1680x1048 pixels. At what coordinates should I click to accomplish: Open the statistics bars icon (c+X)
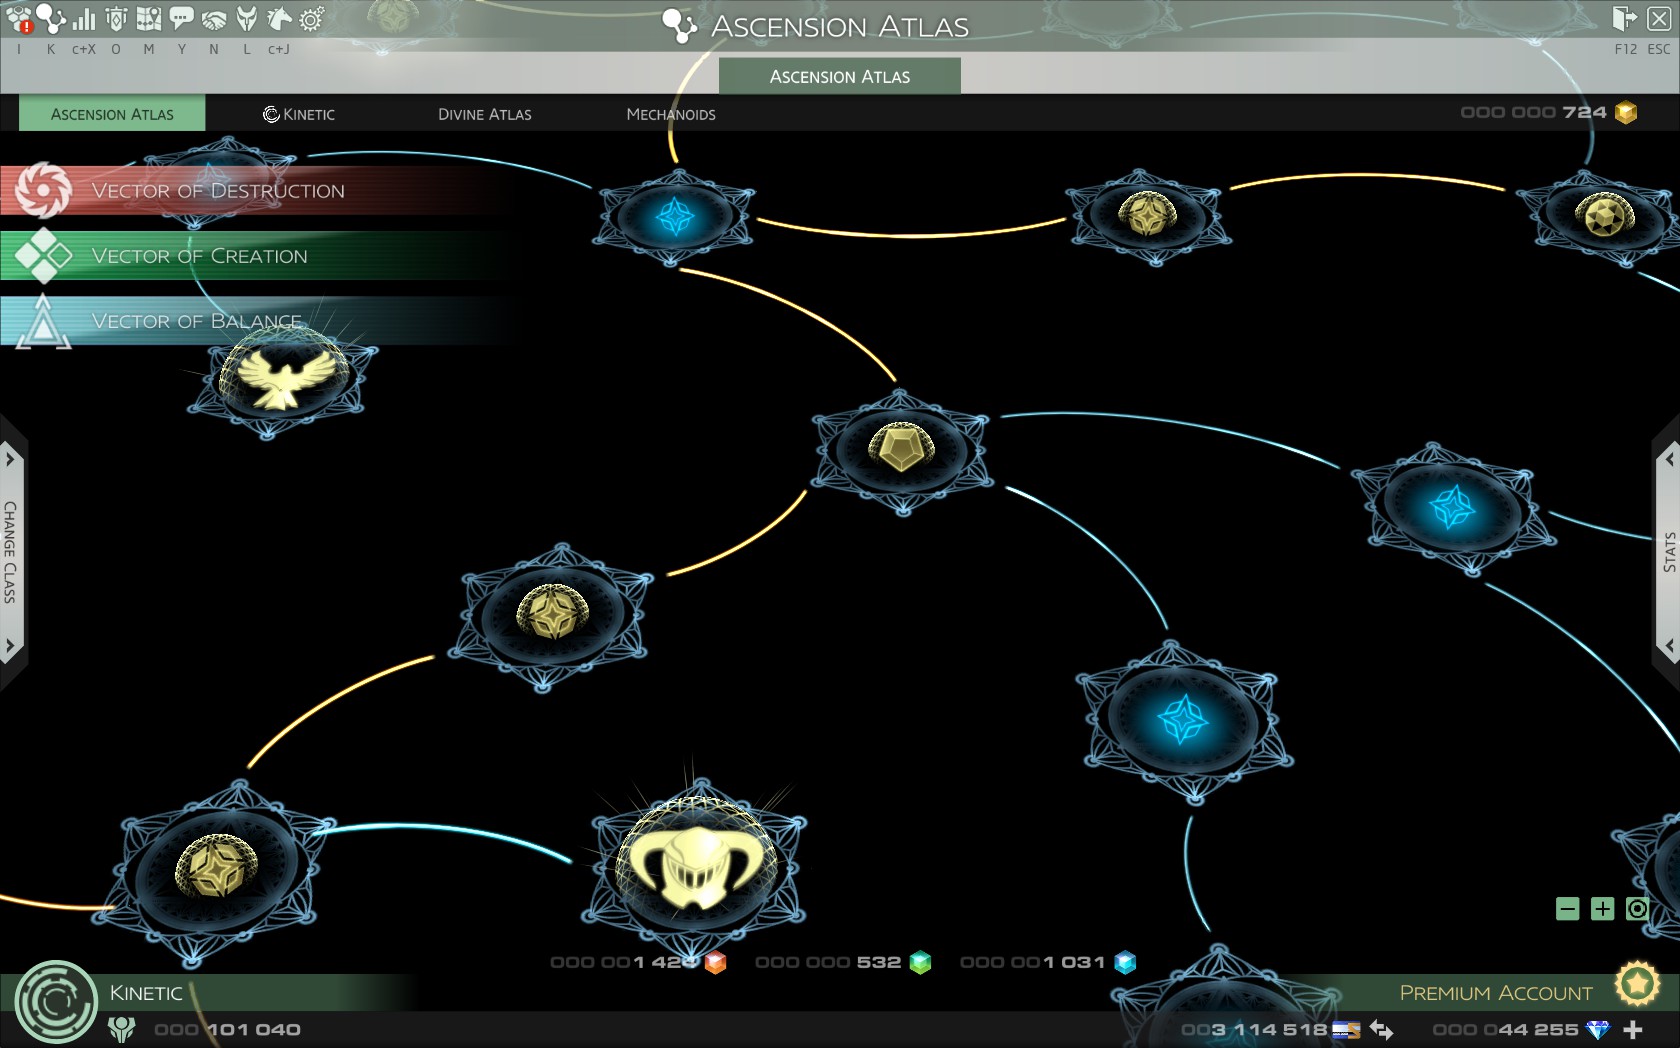(84, 19)
